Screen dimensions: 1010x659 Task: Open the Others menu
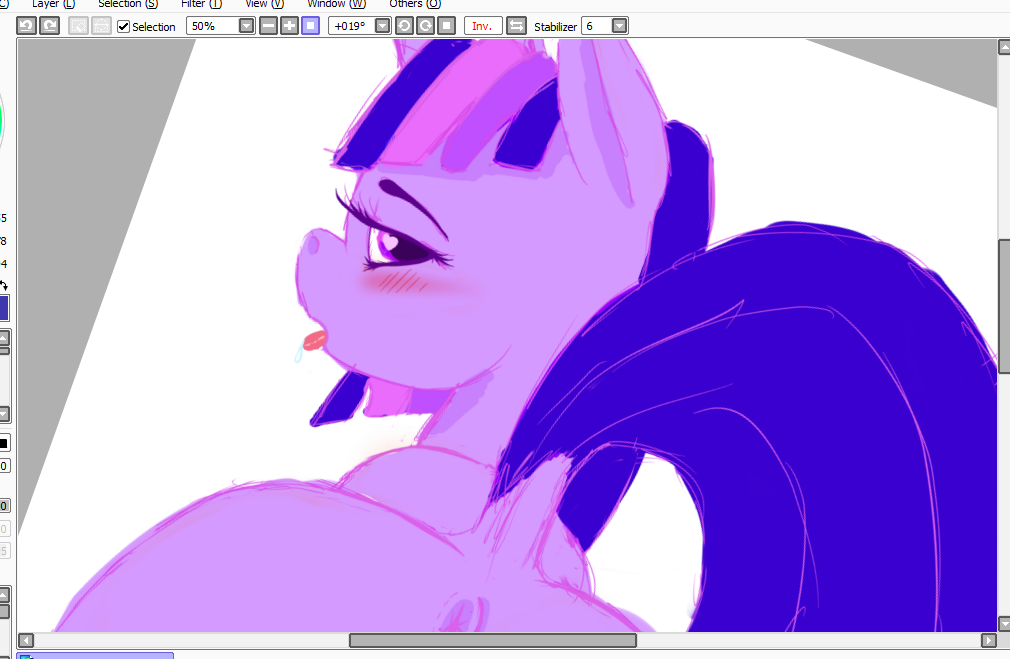(415, 4)
